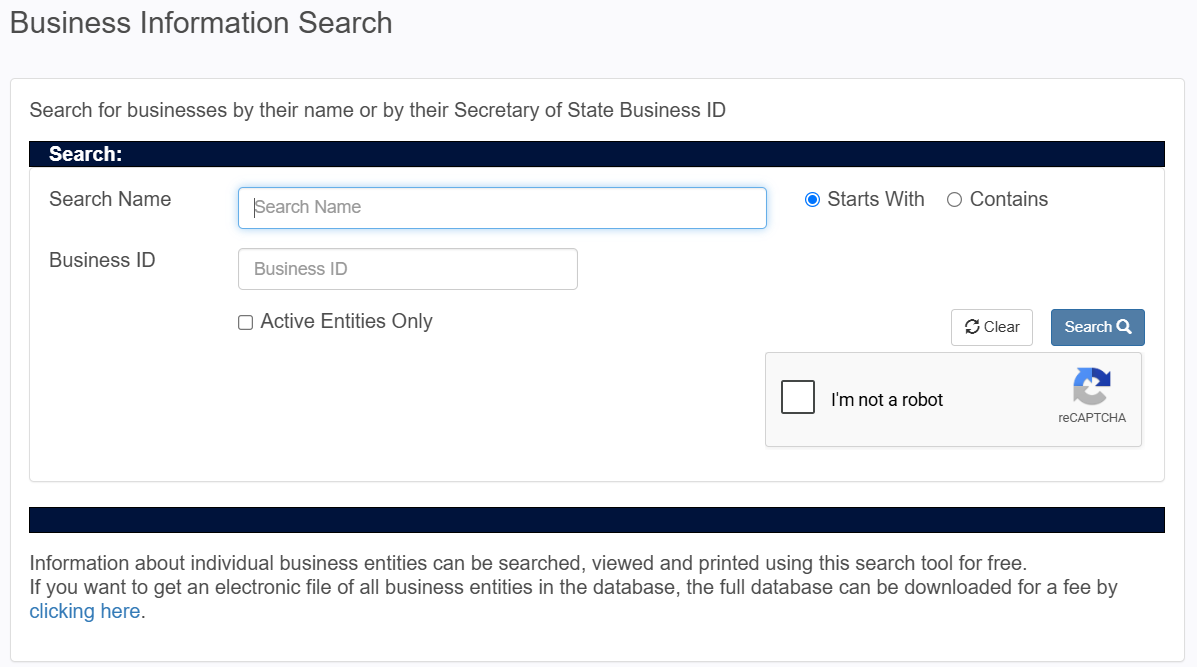Click the refresh icon on Clear button
Viewport: 1197px width, 667px height.
[972, 327]
